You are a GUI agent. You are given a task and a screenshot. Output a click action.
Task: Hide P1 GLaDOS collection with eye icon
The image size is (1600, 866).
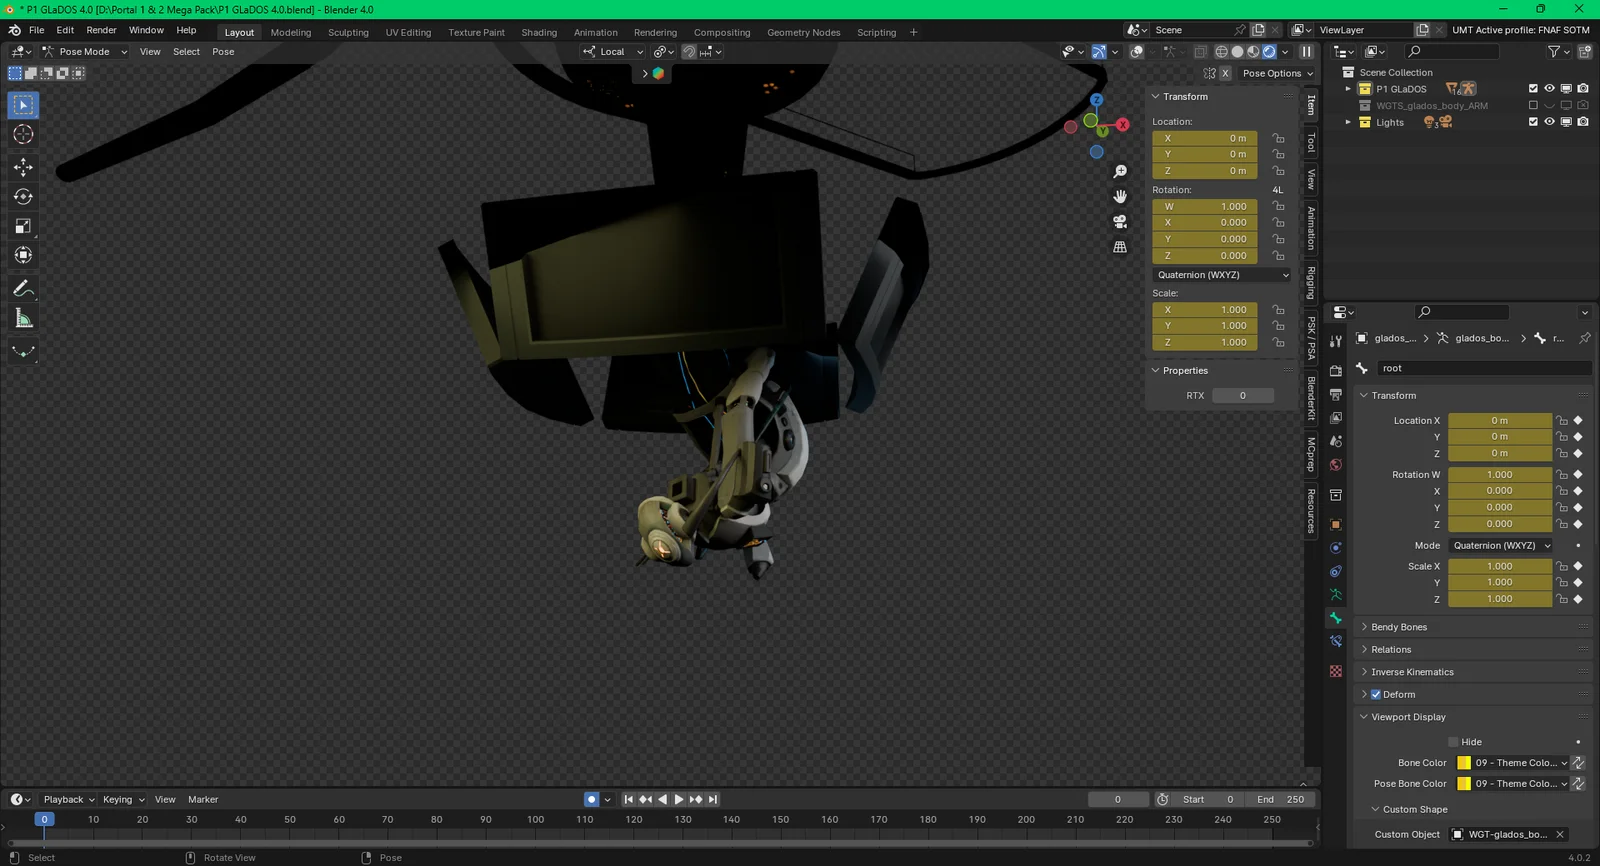pyautogui.click(x=1549, y=89)
